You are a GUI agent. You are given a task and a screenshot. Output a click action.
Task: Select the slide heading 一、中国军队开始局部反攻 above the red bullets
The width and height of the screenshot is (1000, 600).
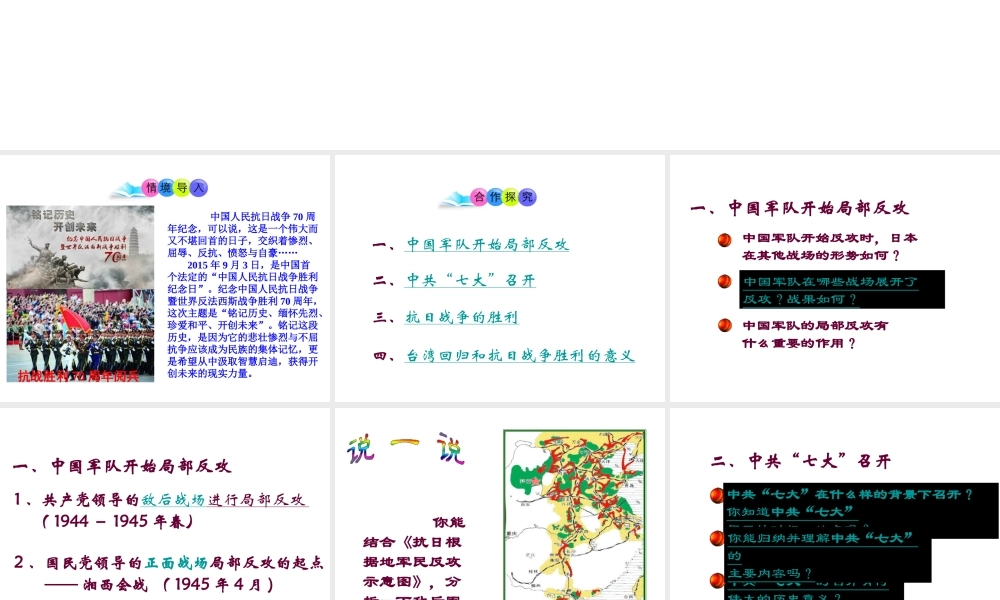799,208
